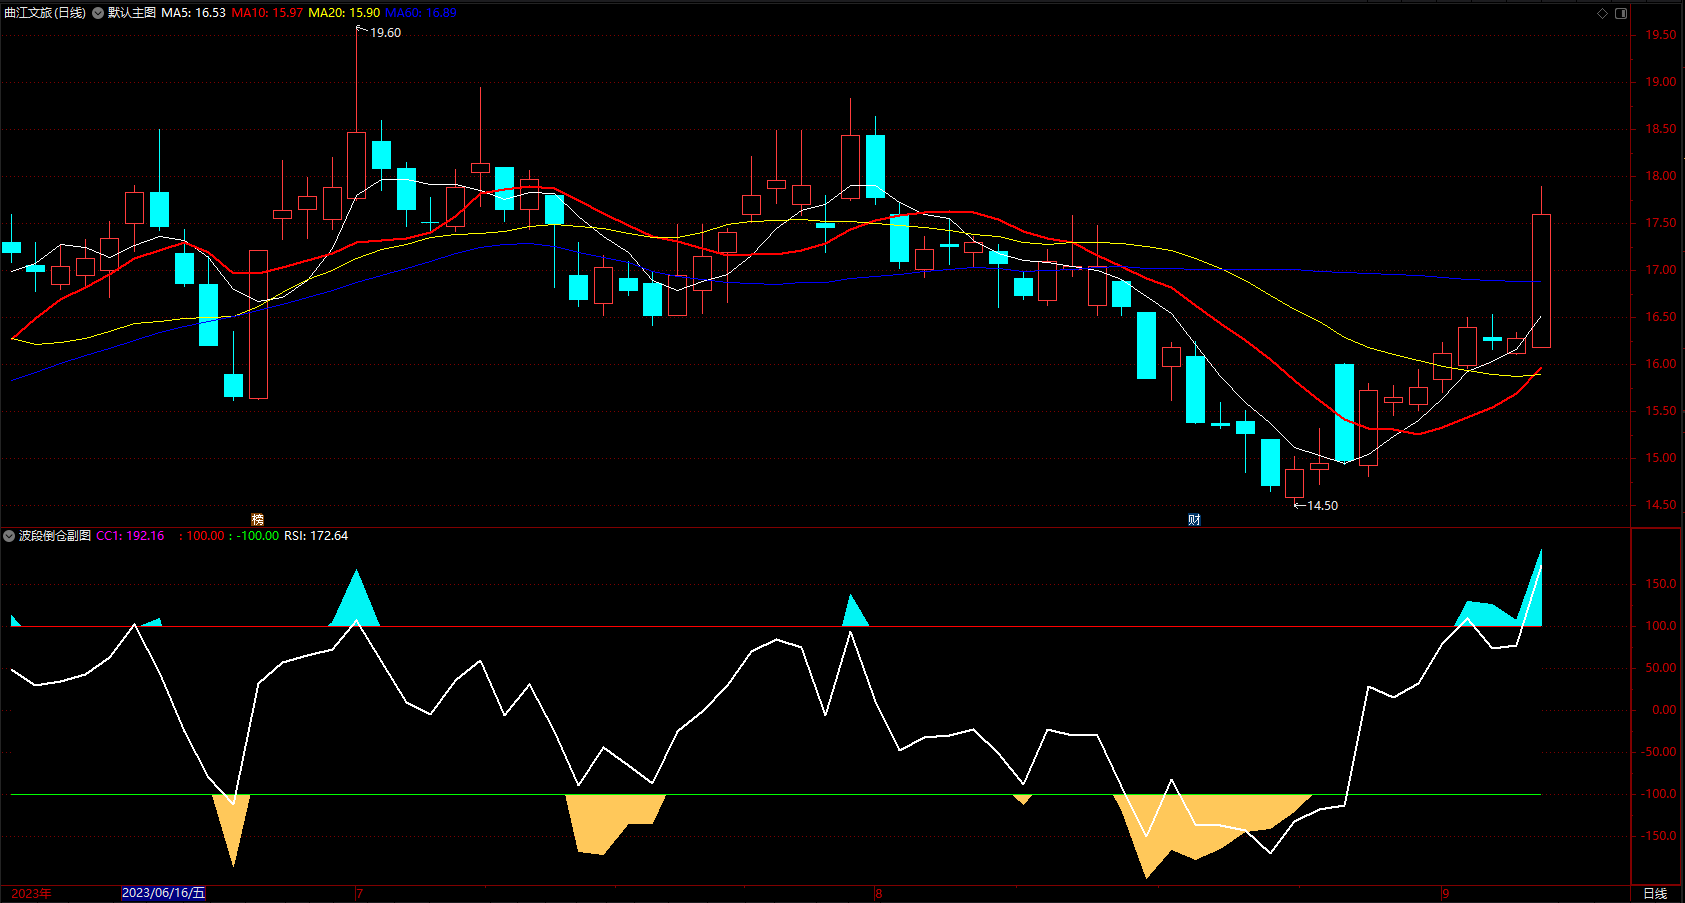Click the 财 marker badge on the chart
The width and height of the screenshot is (1685, 903).
1194,519
